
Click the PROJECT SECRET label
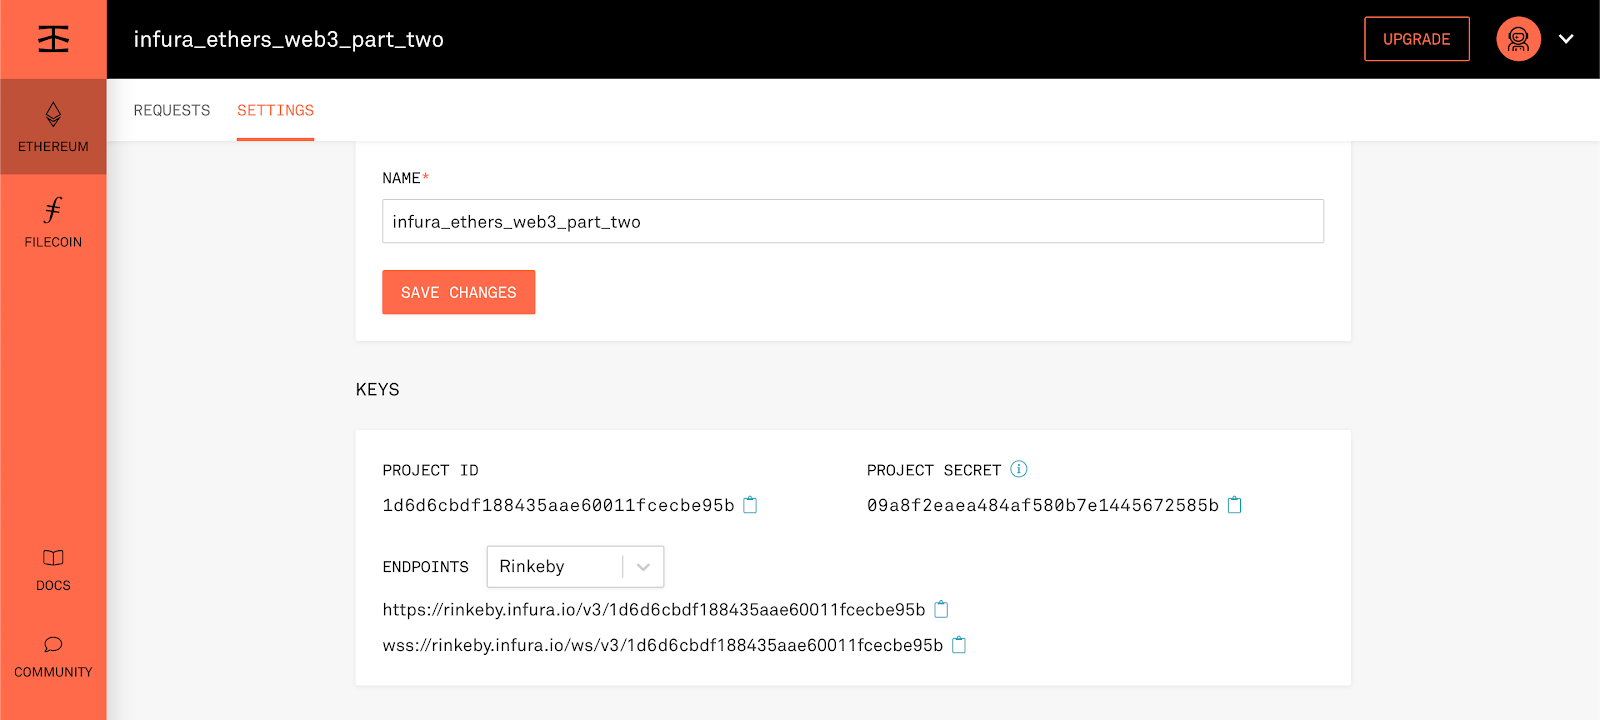[934, 470]
